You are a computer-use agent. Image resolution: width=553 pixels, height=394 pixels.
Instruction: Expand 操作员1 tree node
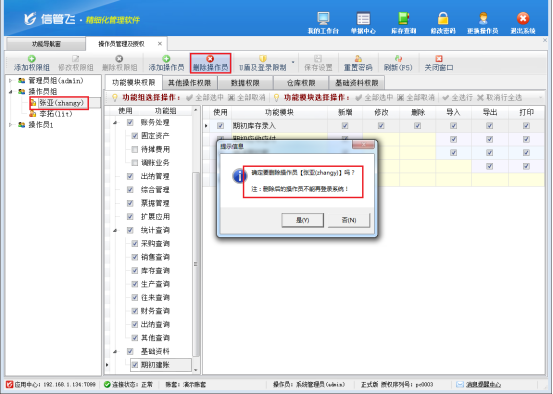pyautogui.click(x=11, y=125)
